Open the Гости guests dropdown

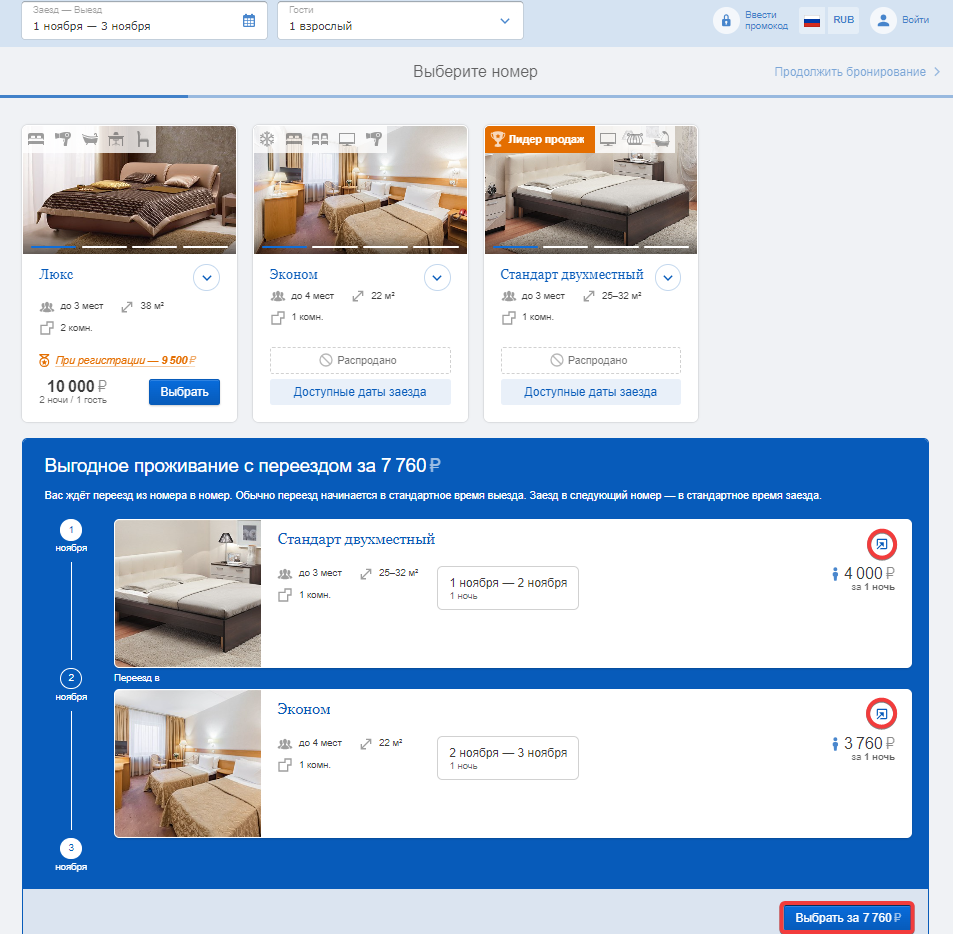tap(400, 21)
